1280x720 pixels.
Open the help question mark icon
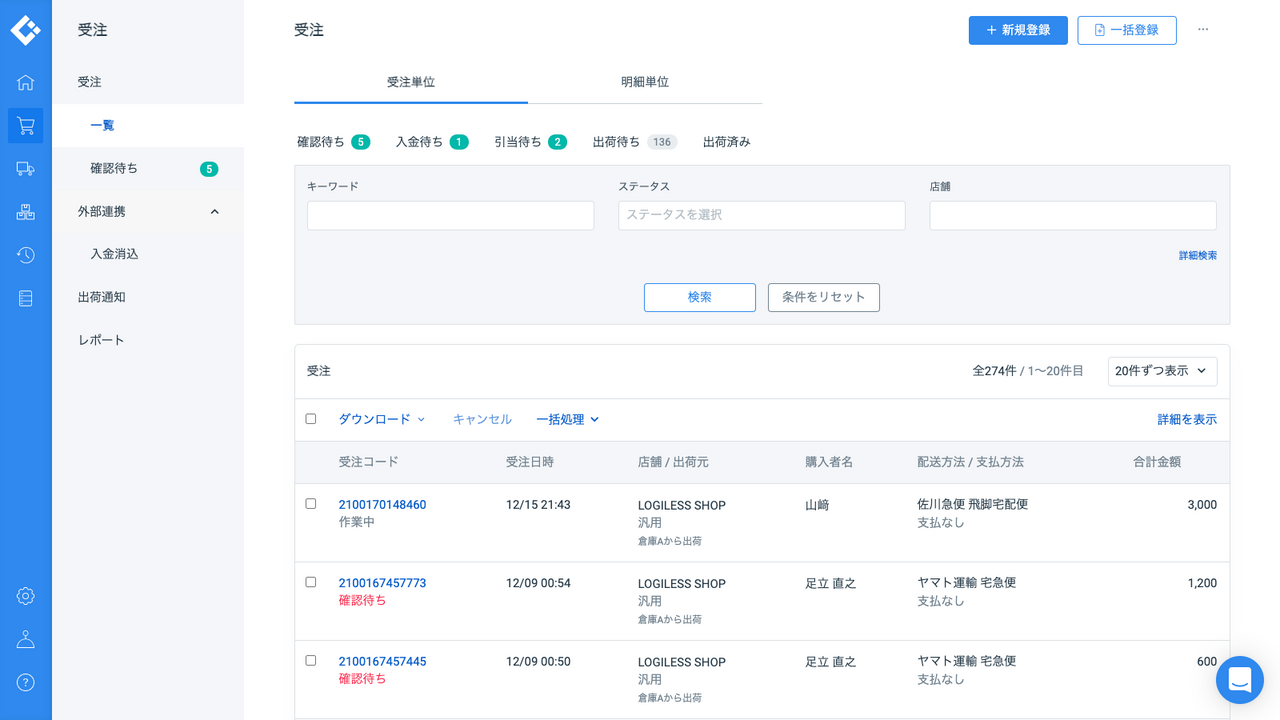[x=25, y=682]
